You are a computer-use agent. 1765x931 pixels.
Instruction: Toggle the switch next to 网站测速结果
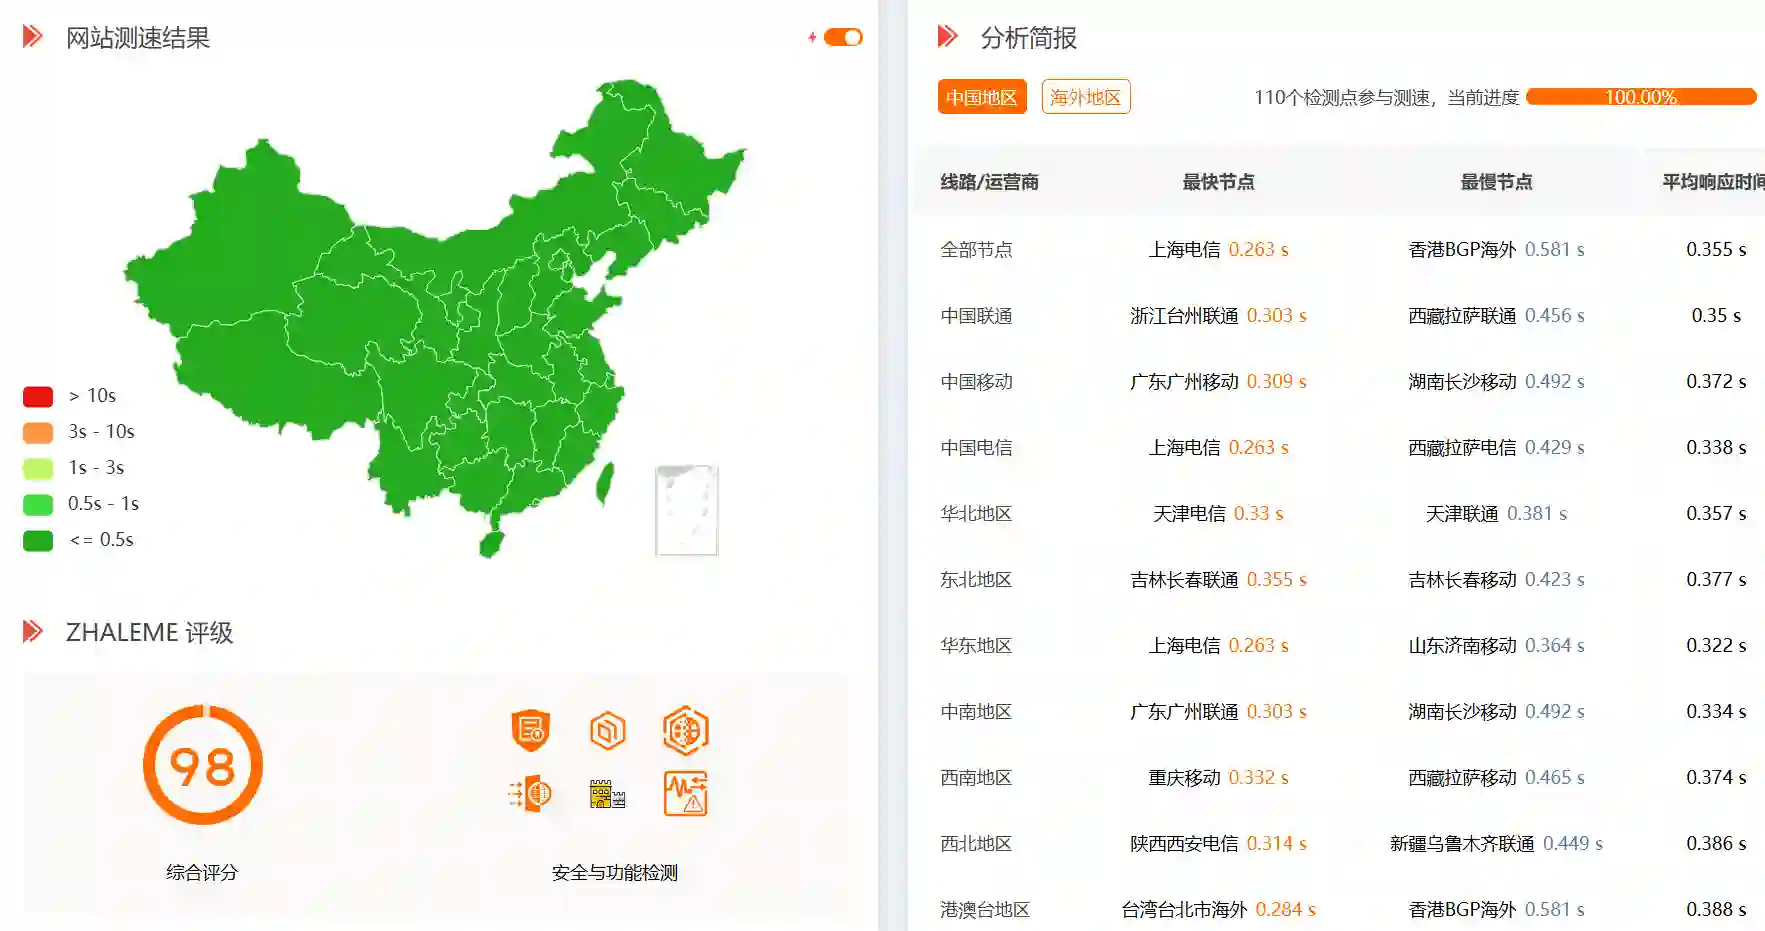pyautogui.click(x=840, y=36)
